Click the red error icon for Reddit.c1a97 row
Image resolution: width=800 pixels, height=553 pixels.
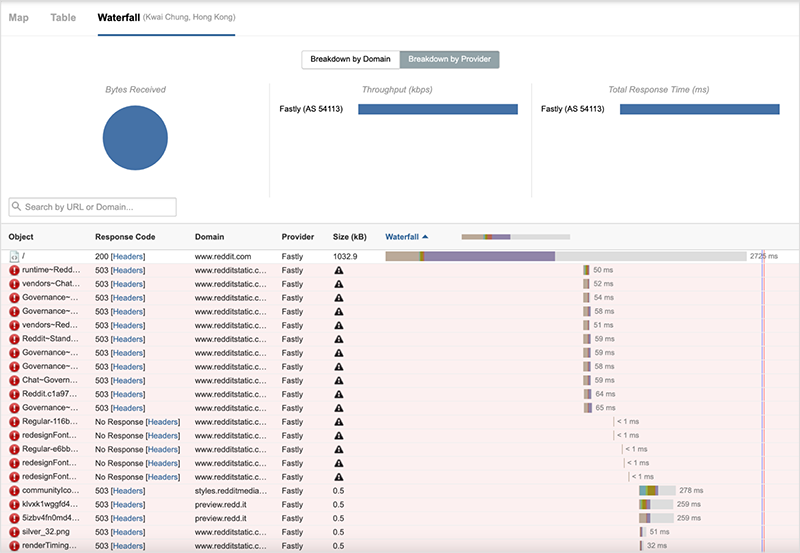[x=15, y=394]
